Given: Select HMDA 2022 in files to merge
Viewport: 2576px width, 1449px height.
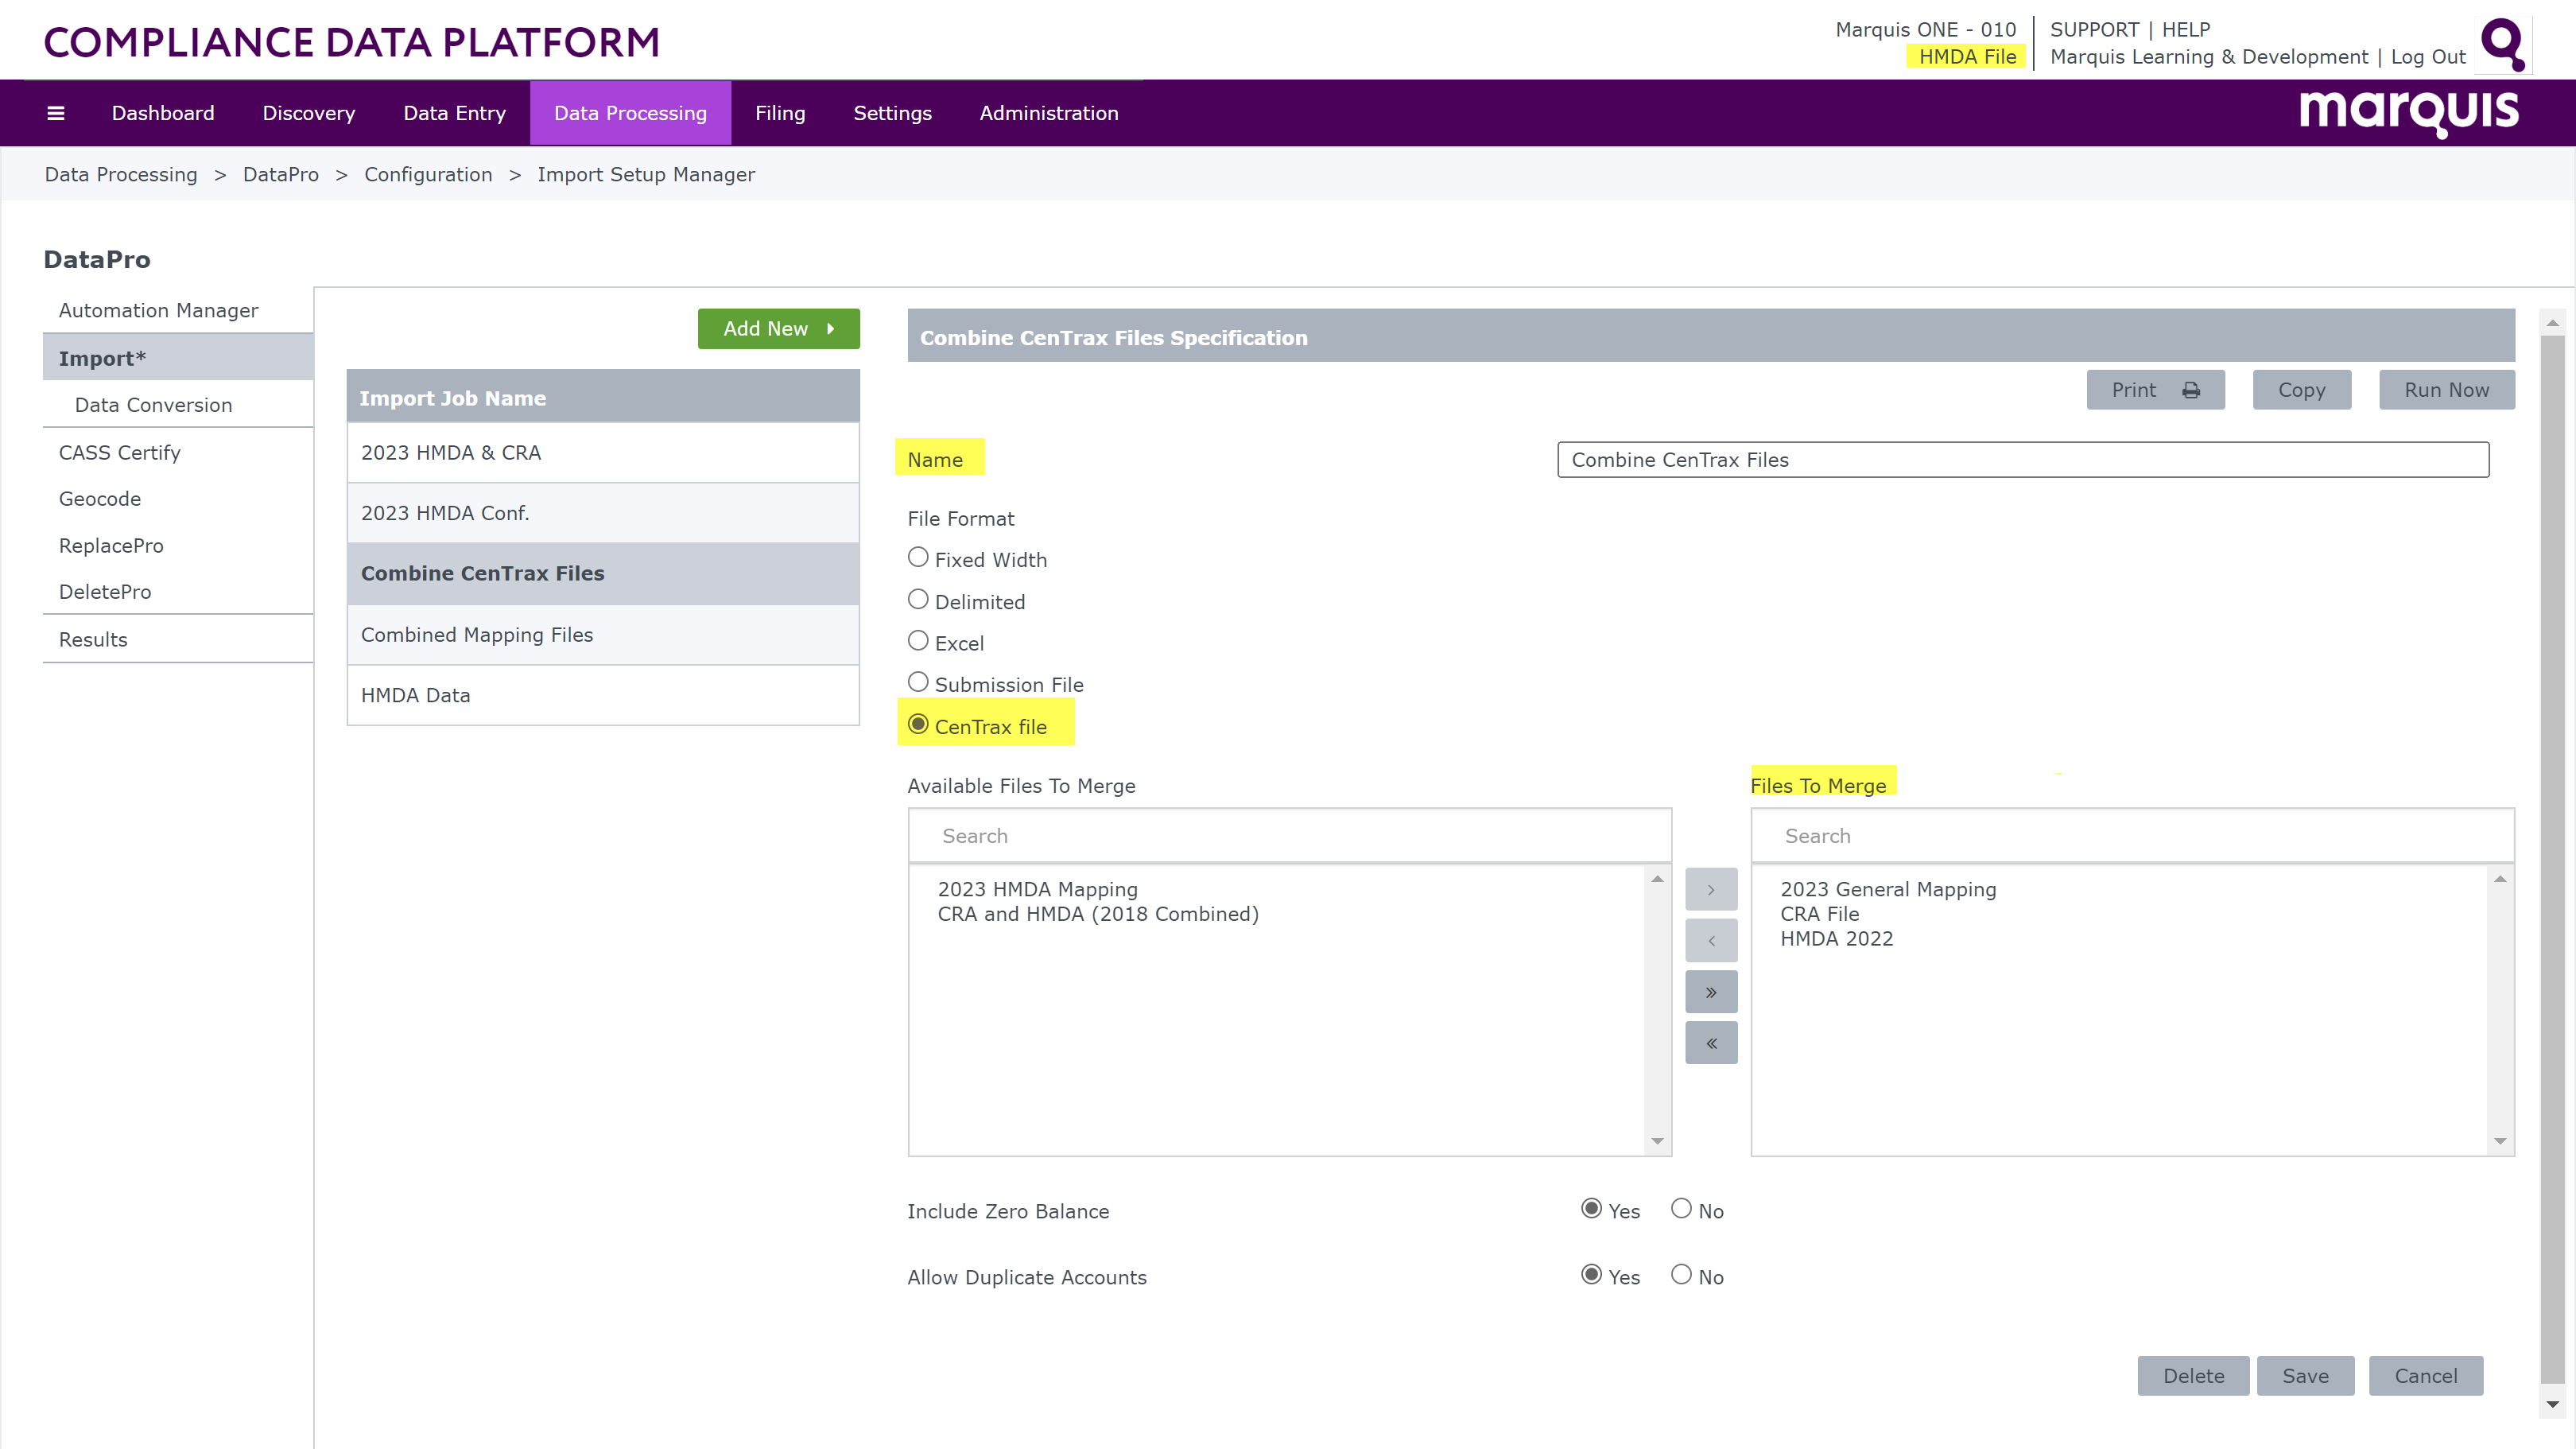Looking at the screenshot, I should pyautogui.click(x=1836, y=939).
